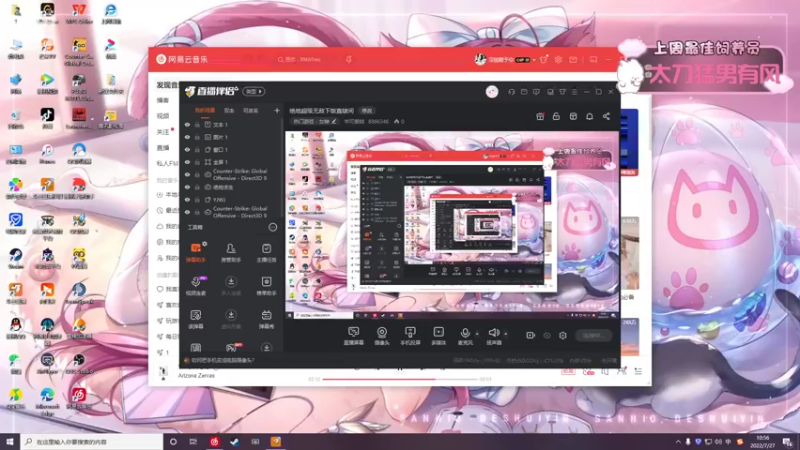The width and height of the screenshot is (800, 450).
Task: Add a new scene with the plus button
Action: [x=277, y=110]
